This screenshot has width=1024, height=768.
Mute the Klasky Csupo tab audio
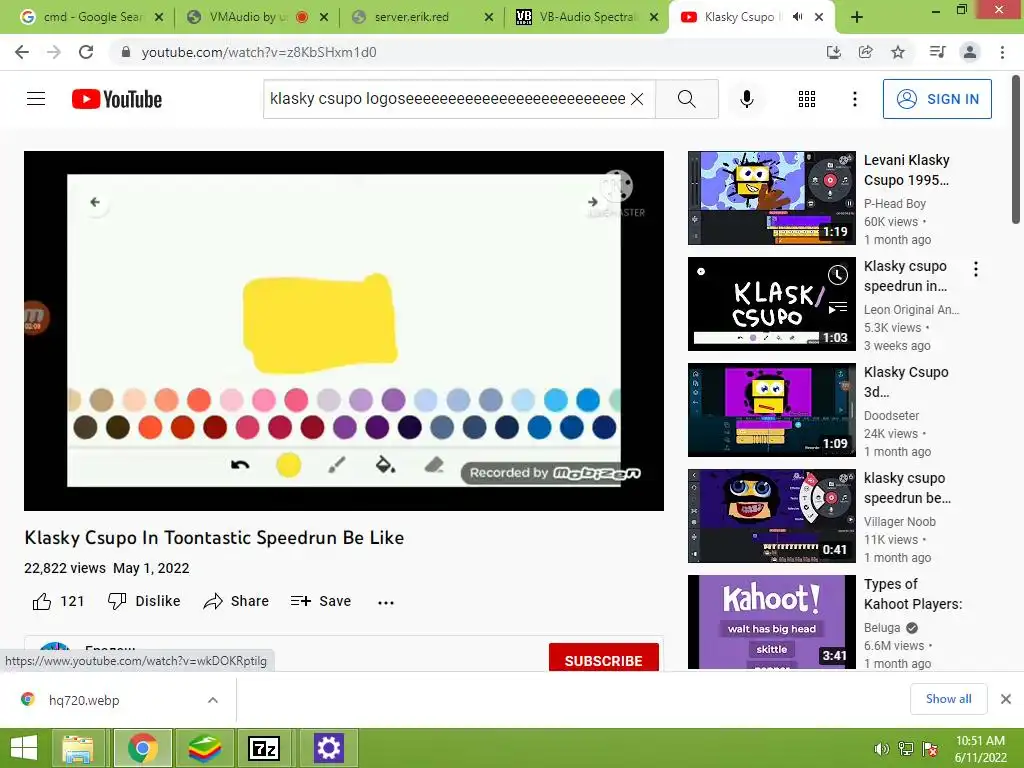[x=797, y=17]
